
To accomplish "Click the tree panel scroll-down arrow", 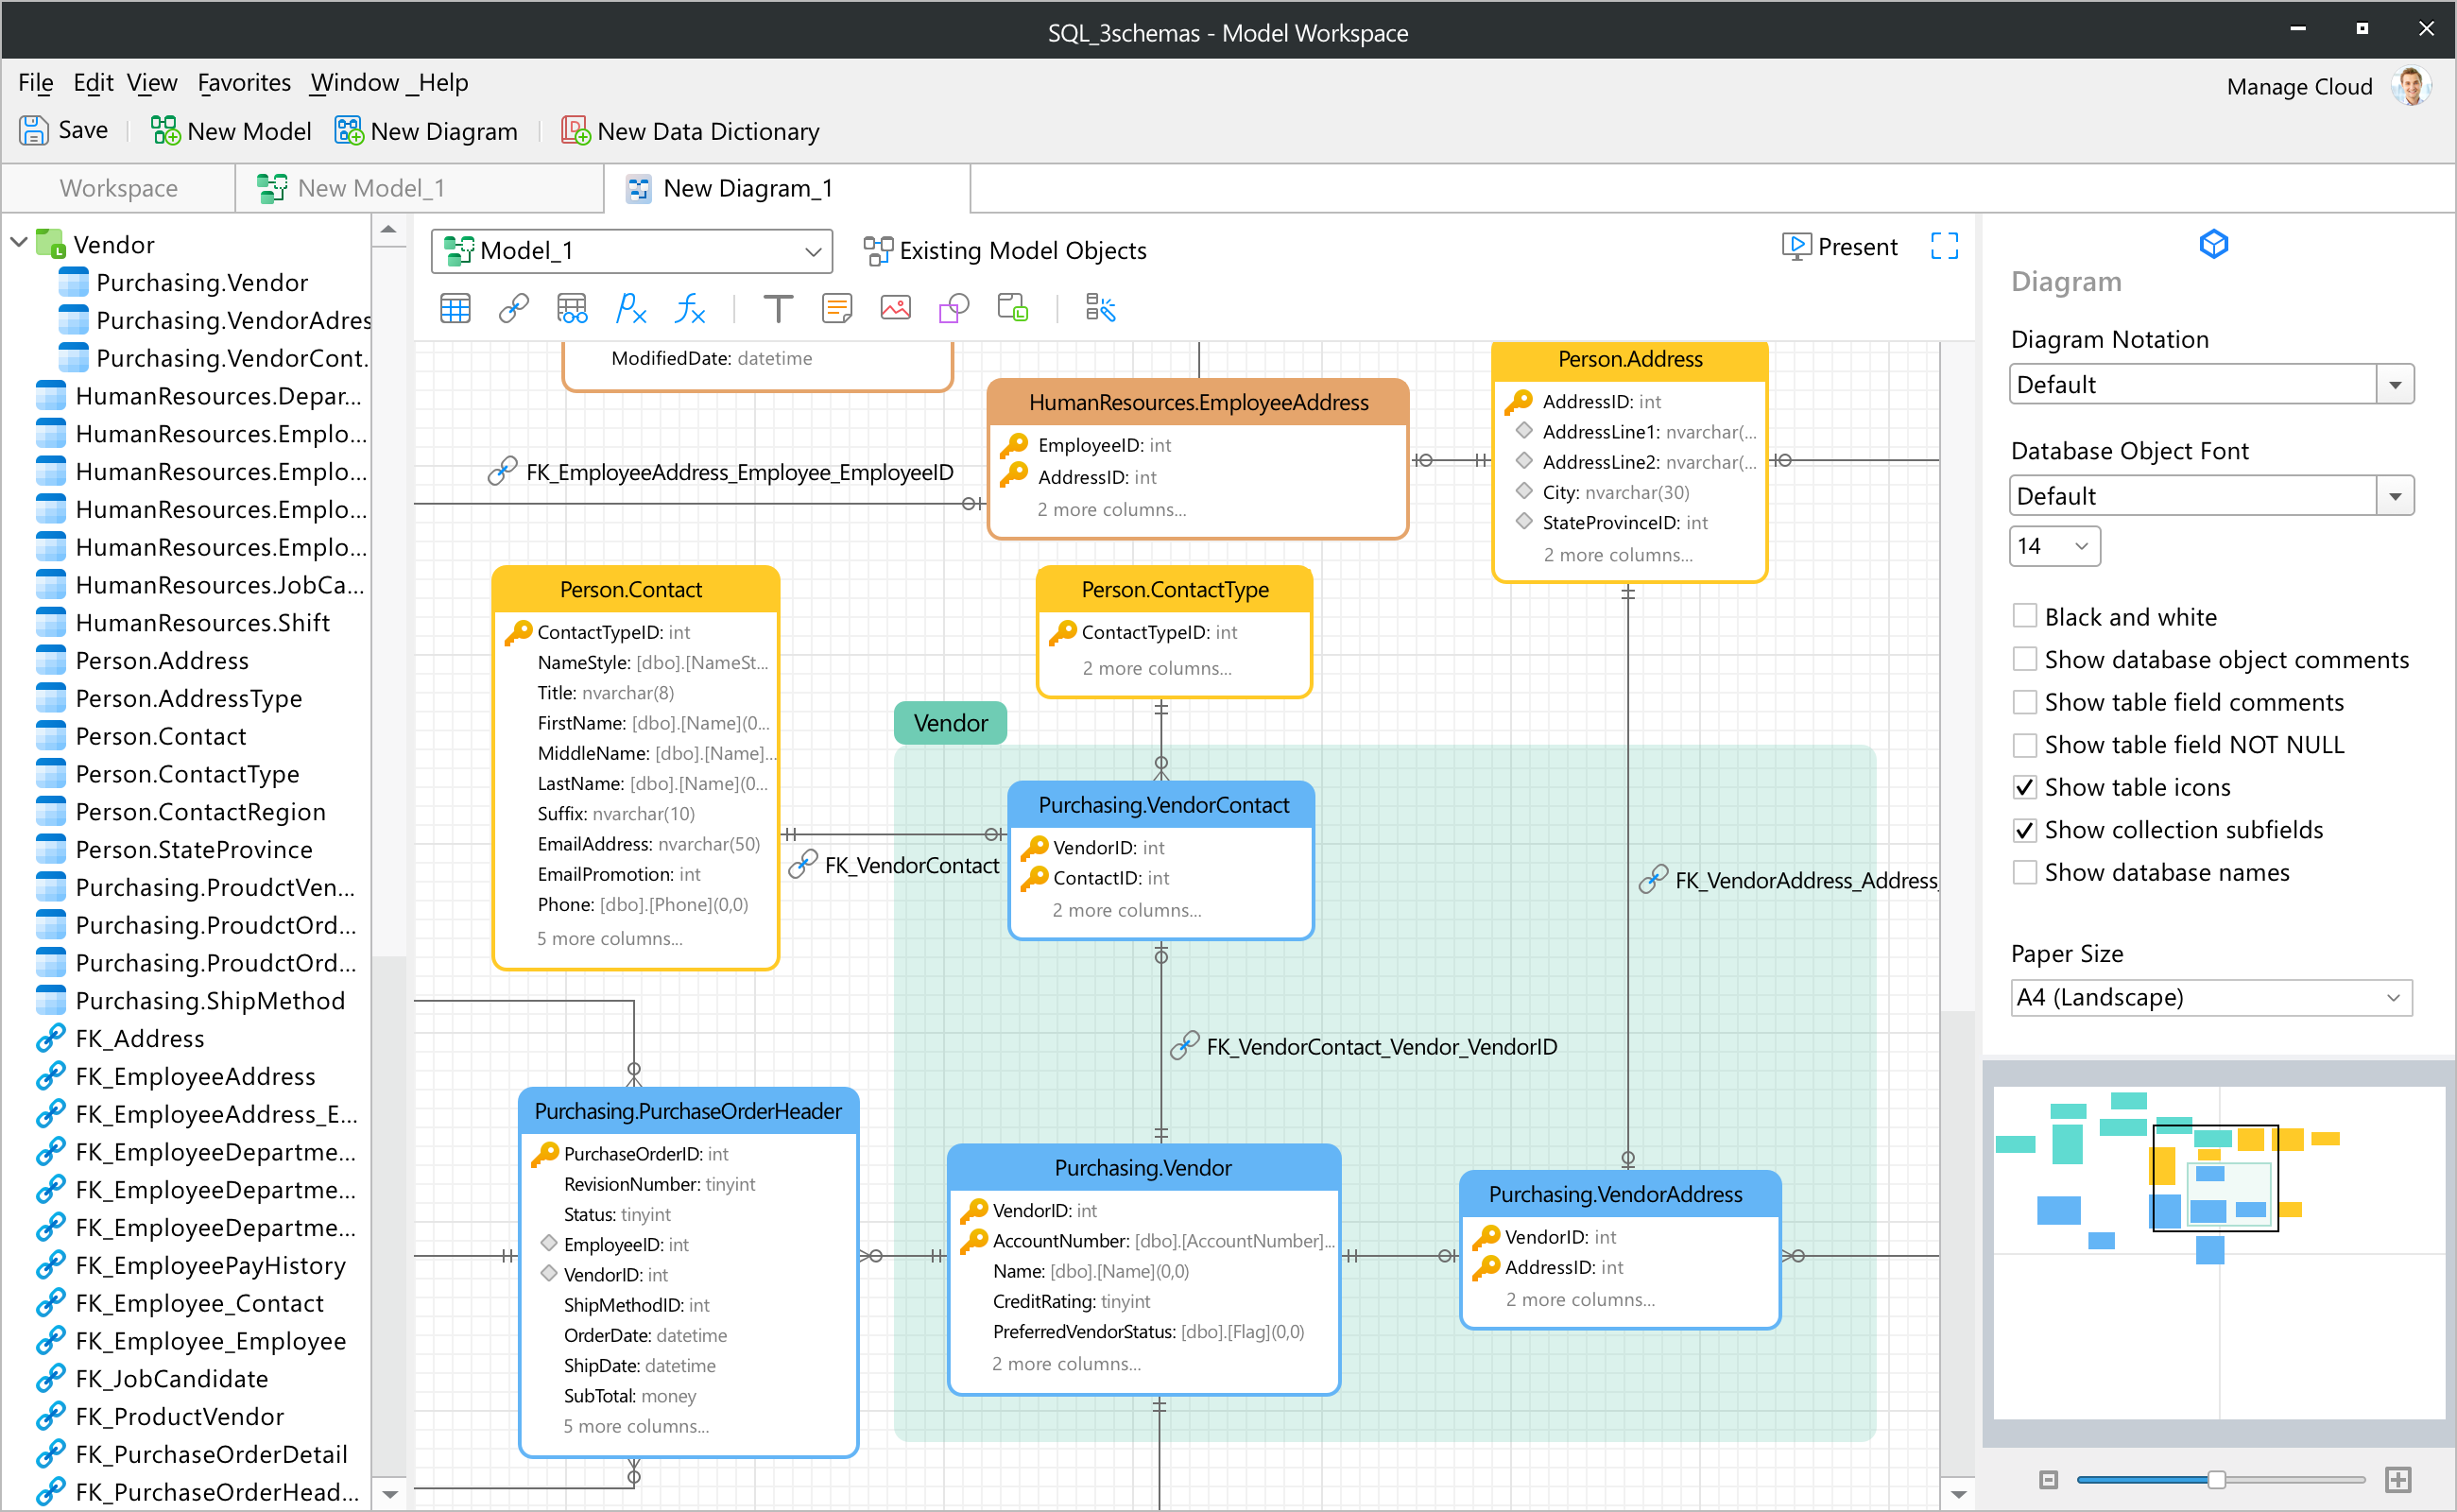I will pyautogui.click(x=389, y=1494).
